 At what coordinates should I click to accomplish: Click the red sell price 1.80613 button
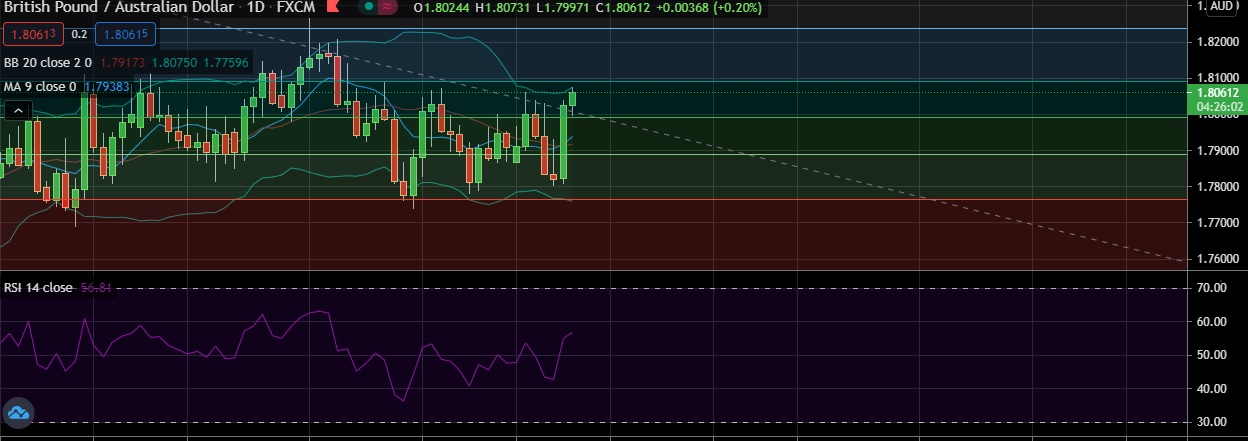(34, 34)
